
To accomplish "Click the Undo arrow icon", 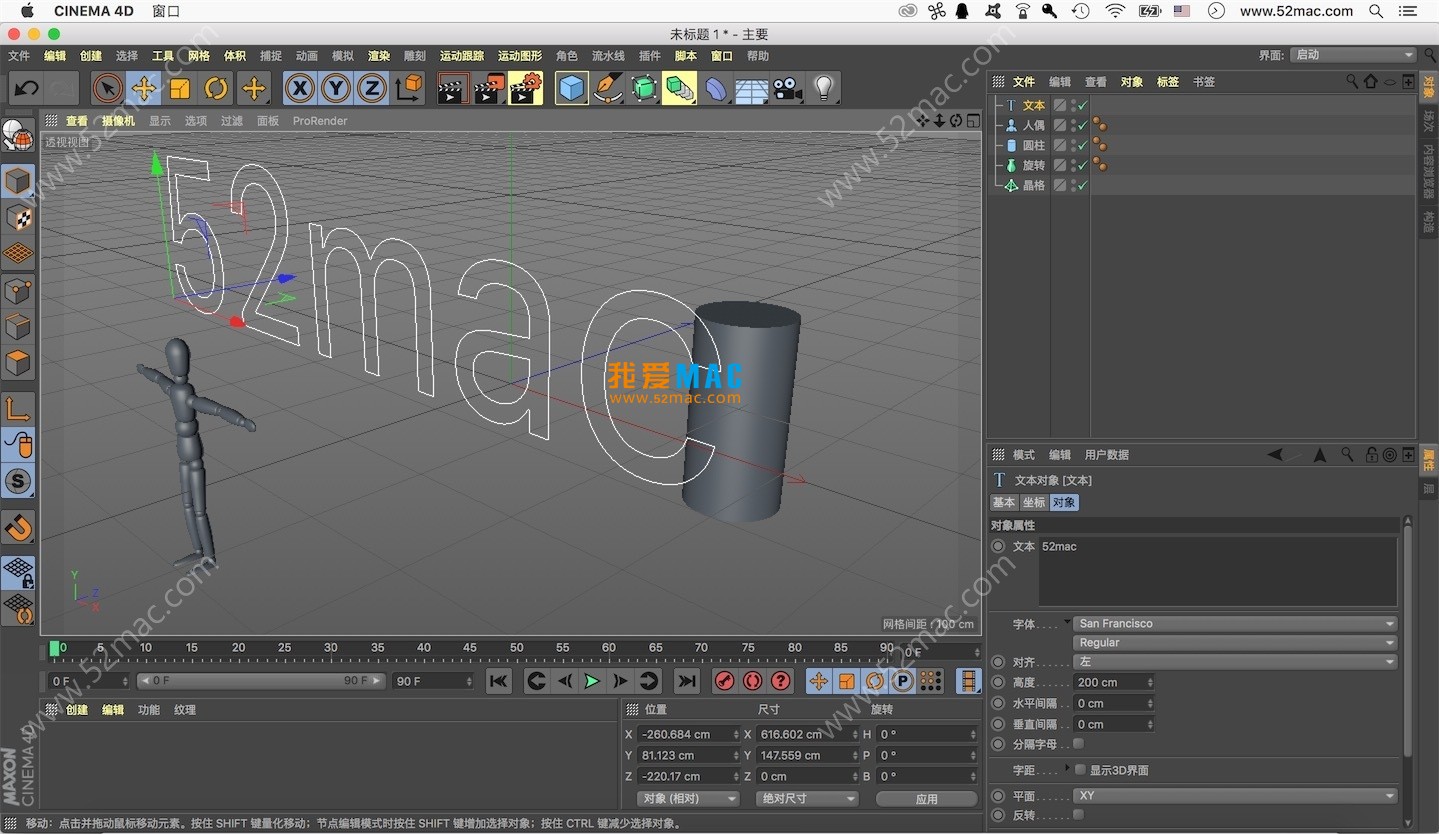I will 26,88.
